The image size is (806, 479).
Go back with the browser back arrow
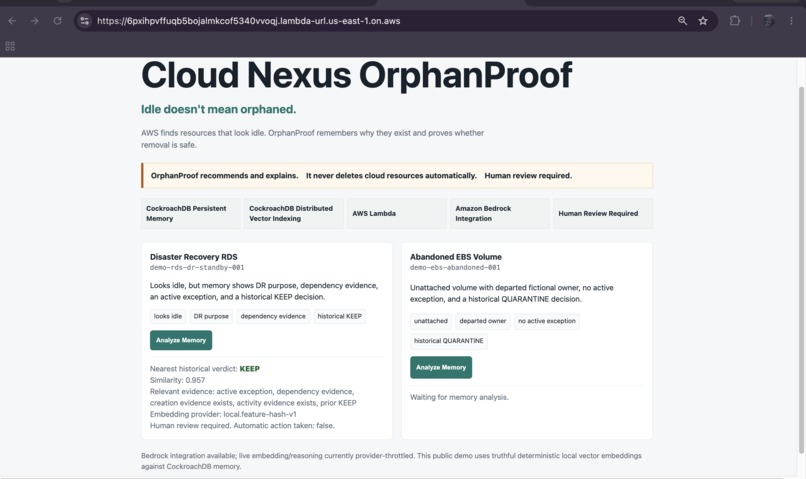[x=12, y=21]
